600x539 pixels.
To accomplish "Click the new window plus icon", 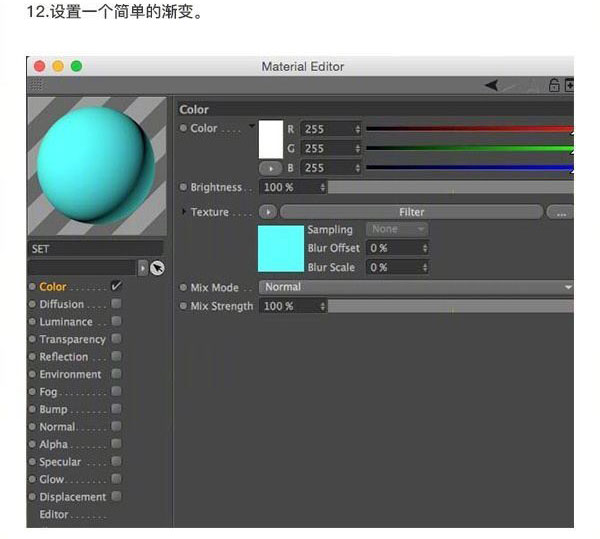I will 569,85.
